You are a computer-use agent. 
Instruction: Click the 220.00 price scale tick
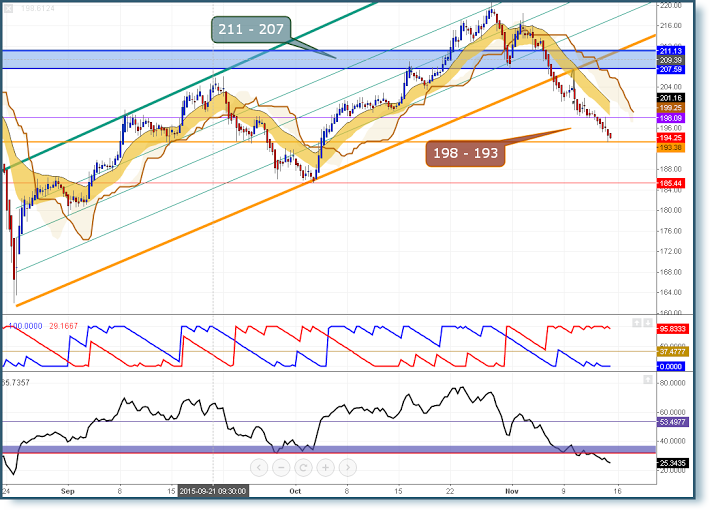[x=671, y=5]
